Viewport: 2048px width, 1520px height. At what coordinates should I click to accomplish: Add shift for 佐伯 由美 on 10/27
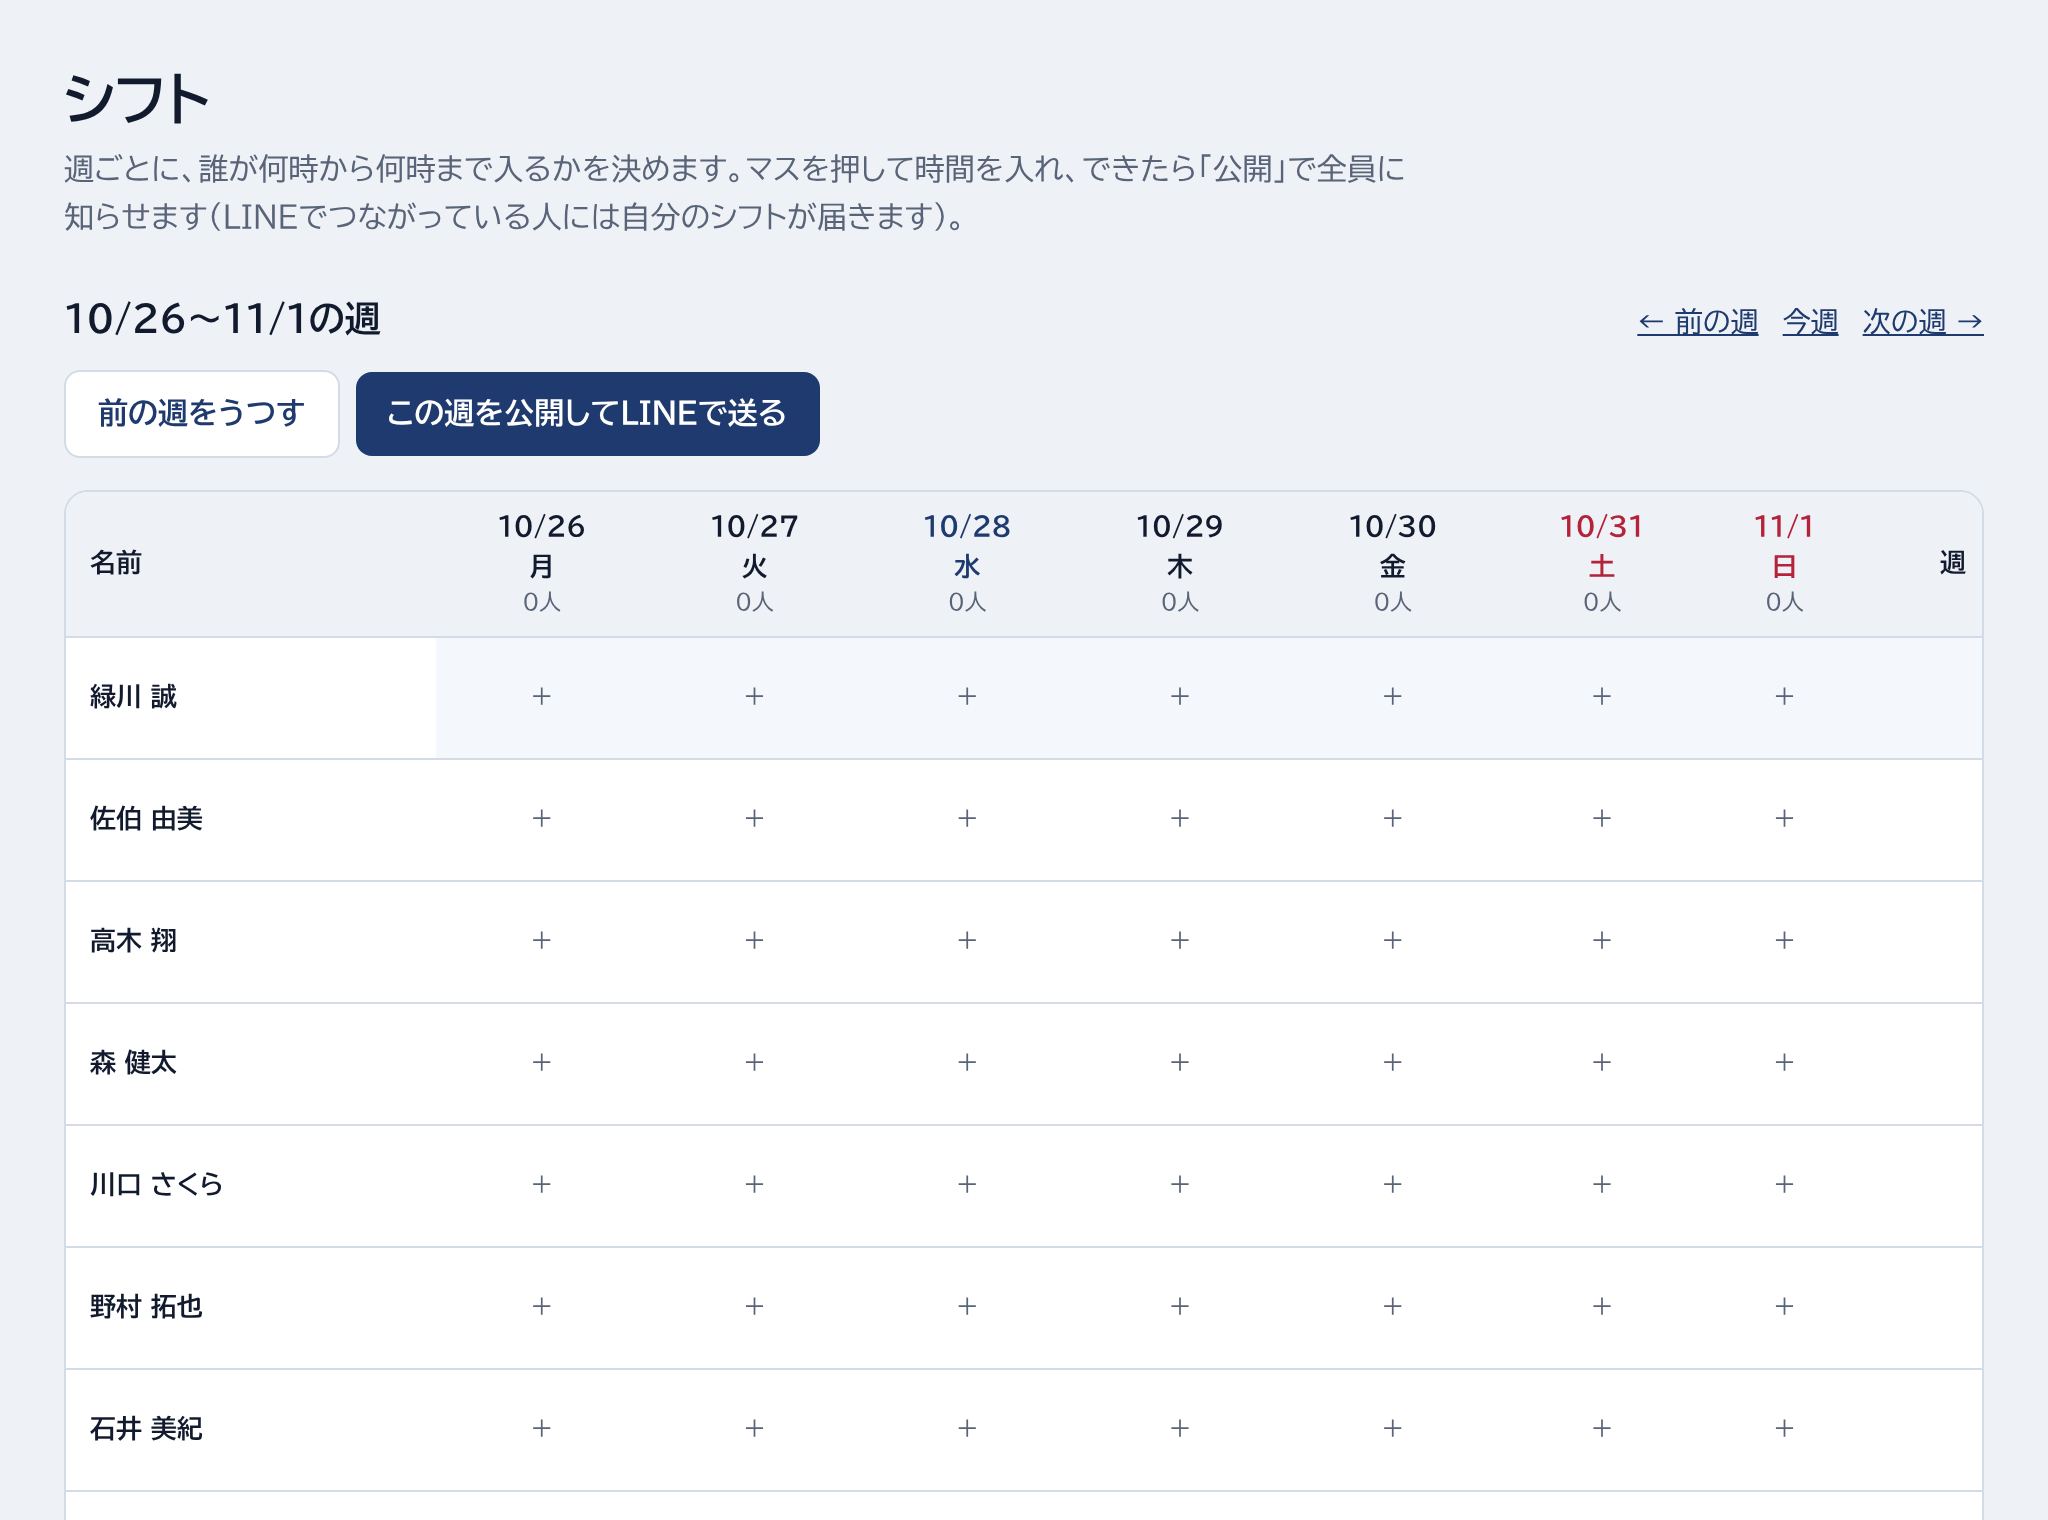tap(754, 819)
